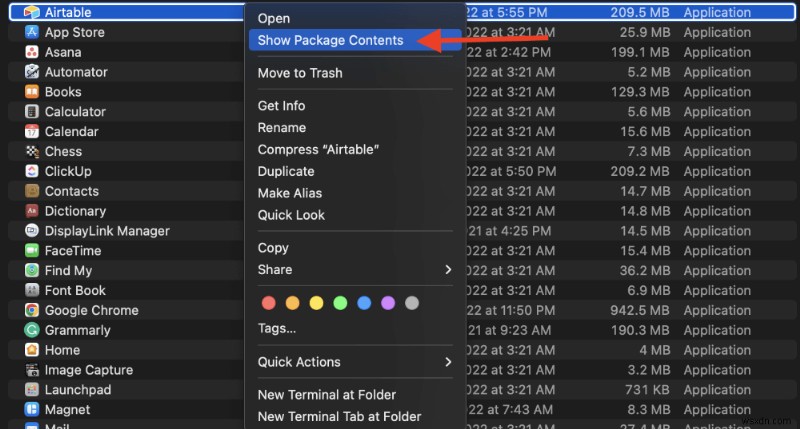Select the Asana app icon
800x429 pixels.
pos(32,52)
